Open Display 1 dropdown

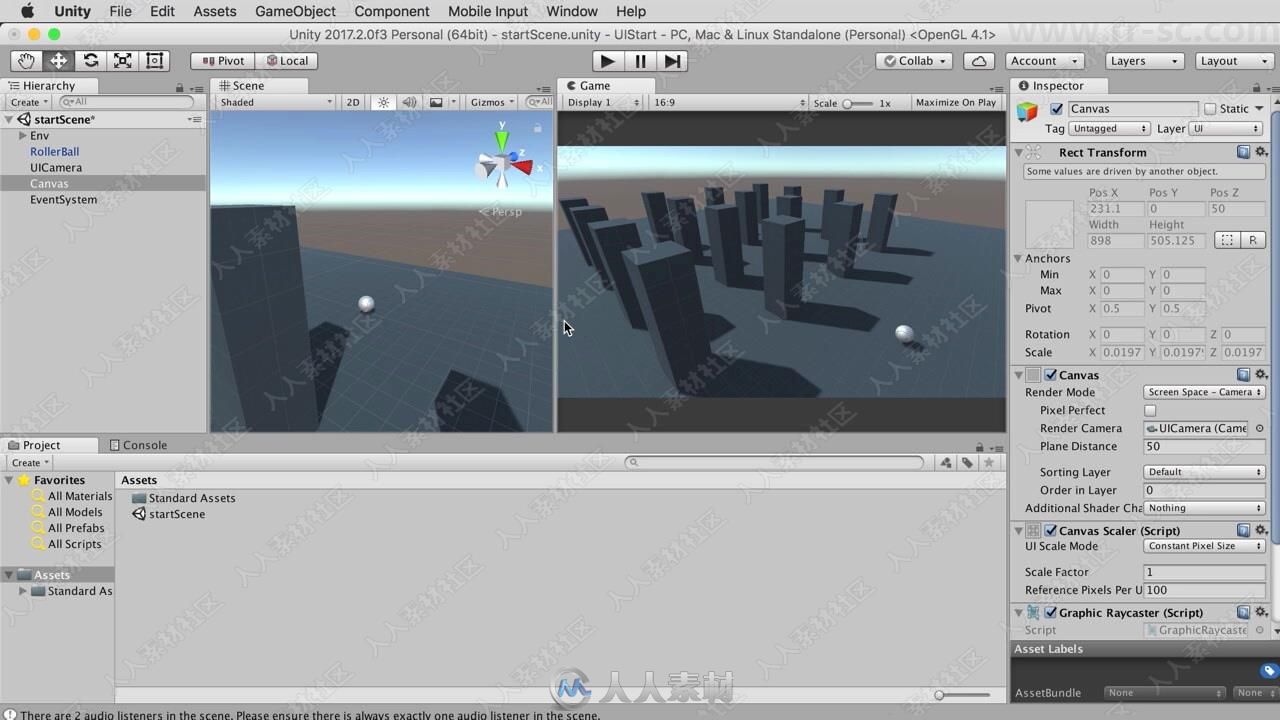[602, 102]
